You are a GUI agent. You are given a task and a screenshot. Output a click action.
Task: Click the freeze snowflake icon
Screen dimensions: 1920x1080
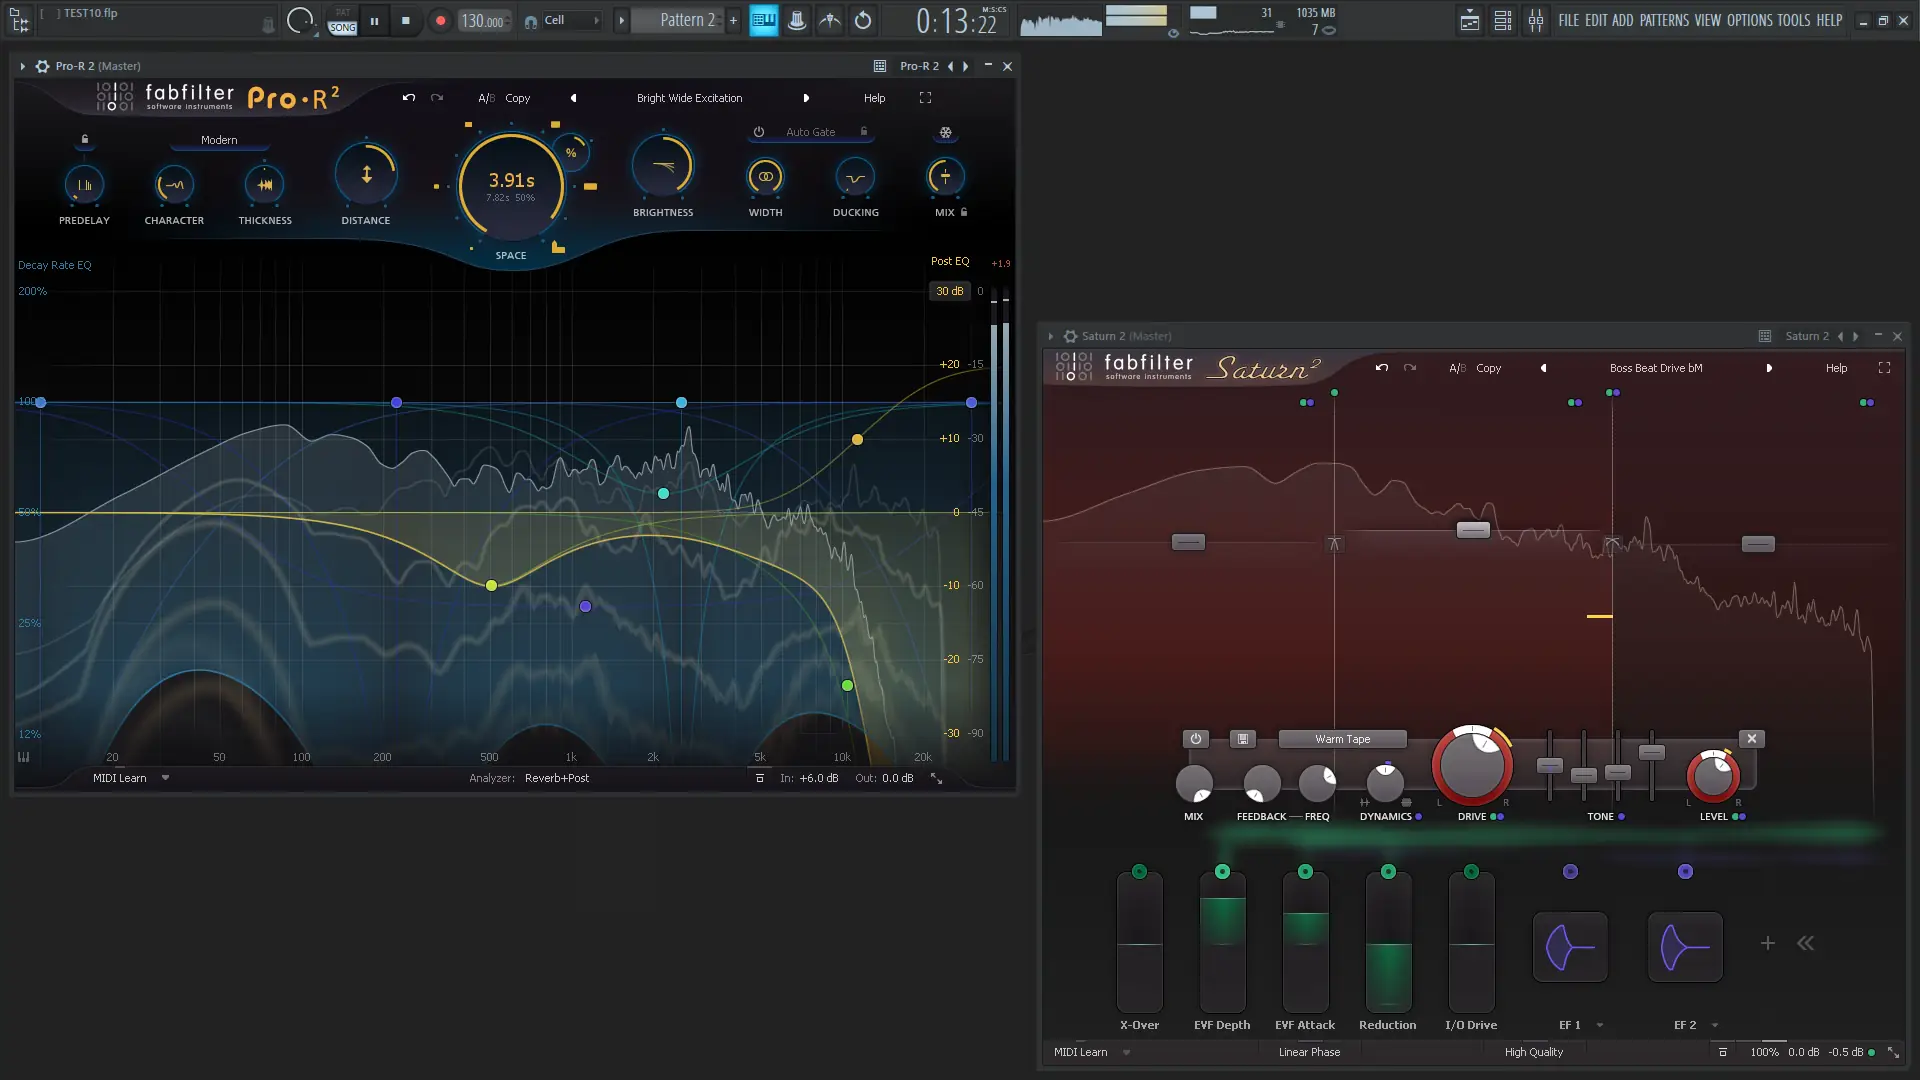945,132
